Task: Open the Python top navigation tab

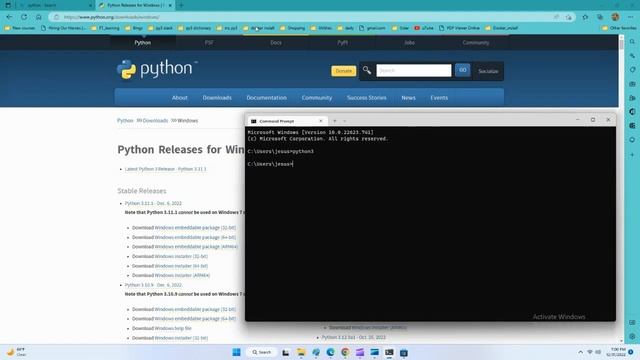Action: pos(143,42)
